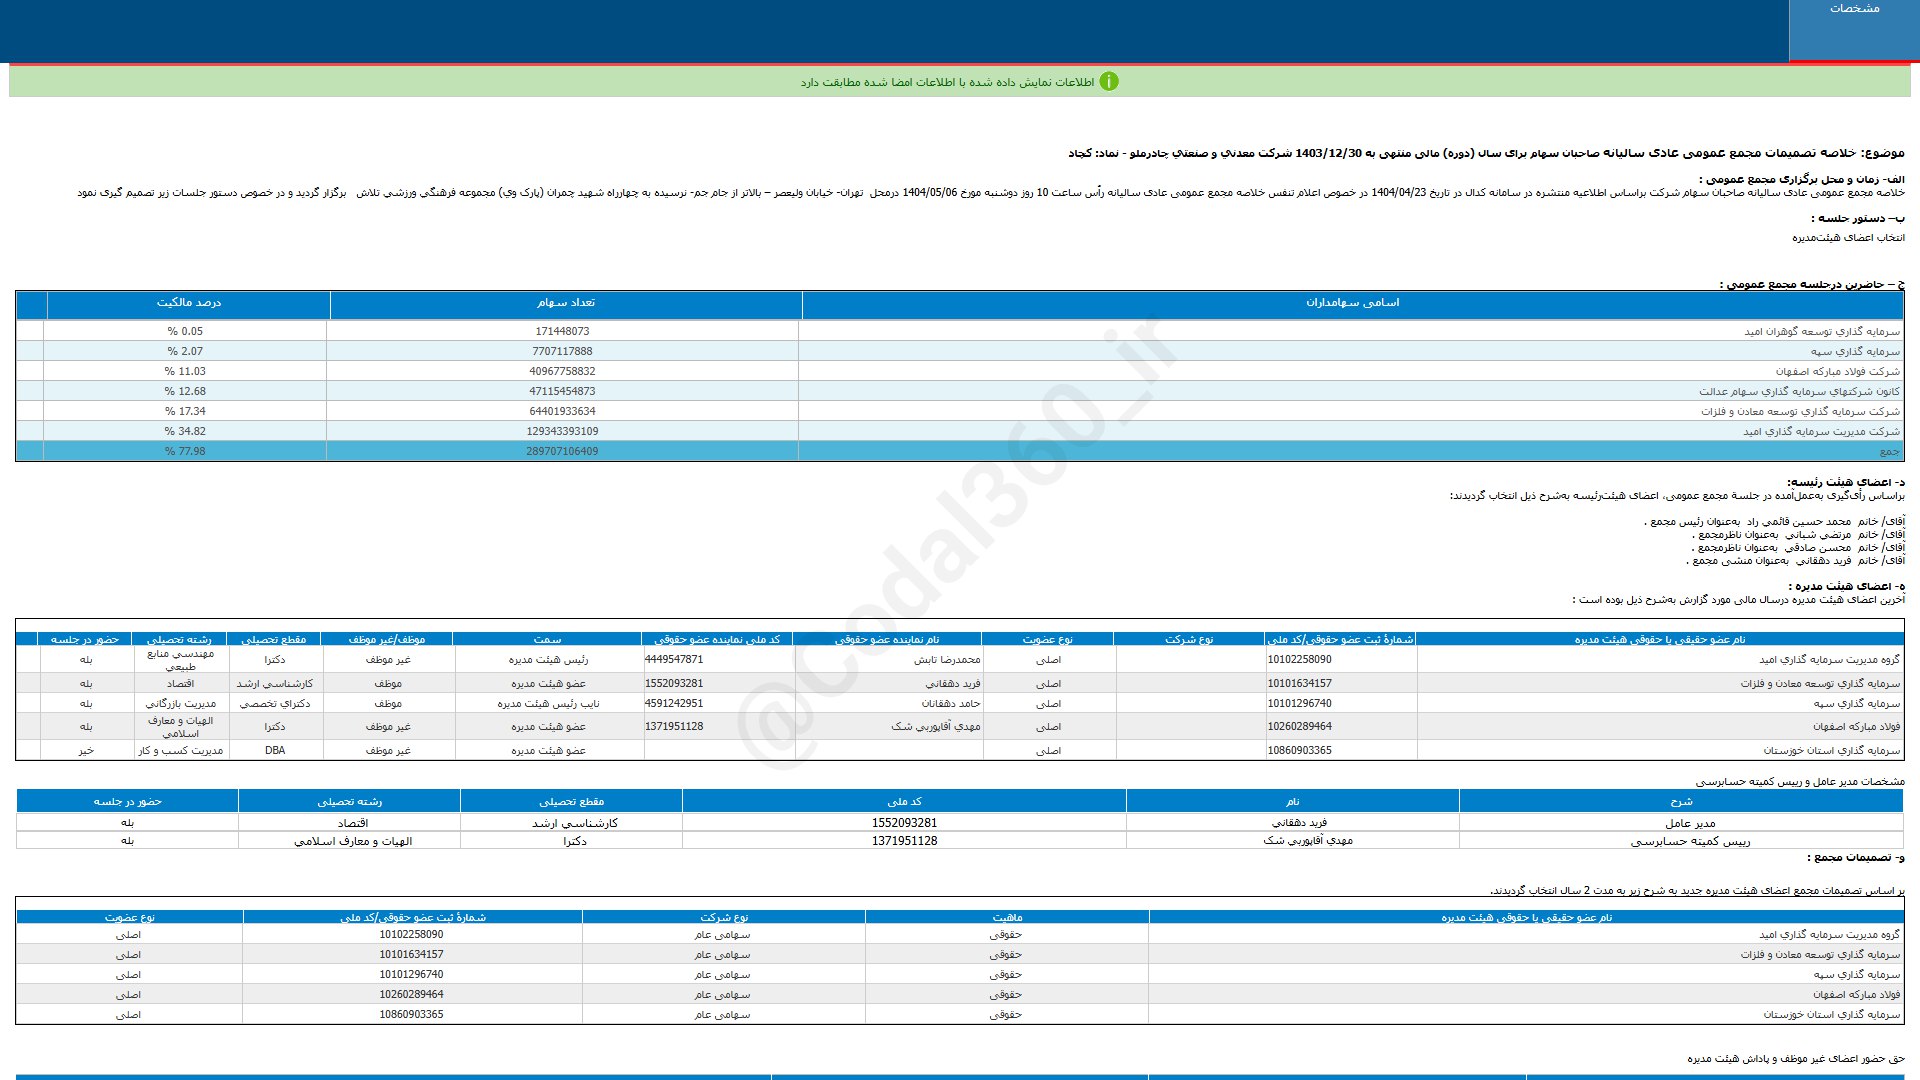Select ownership value 11.03 %
The height and width of the screenshot is (1080, 1920).
[x=185, y=372]
